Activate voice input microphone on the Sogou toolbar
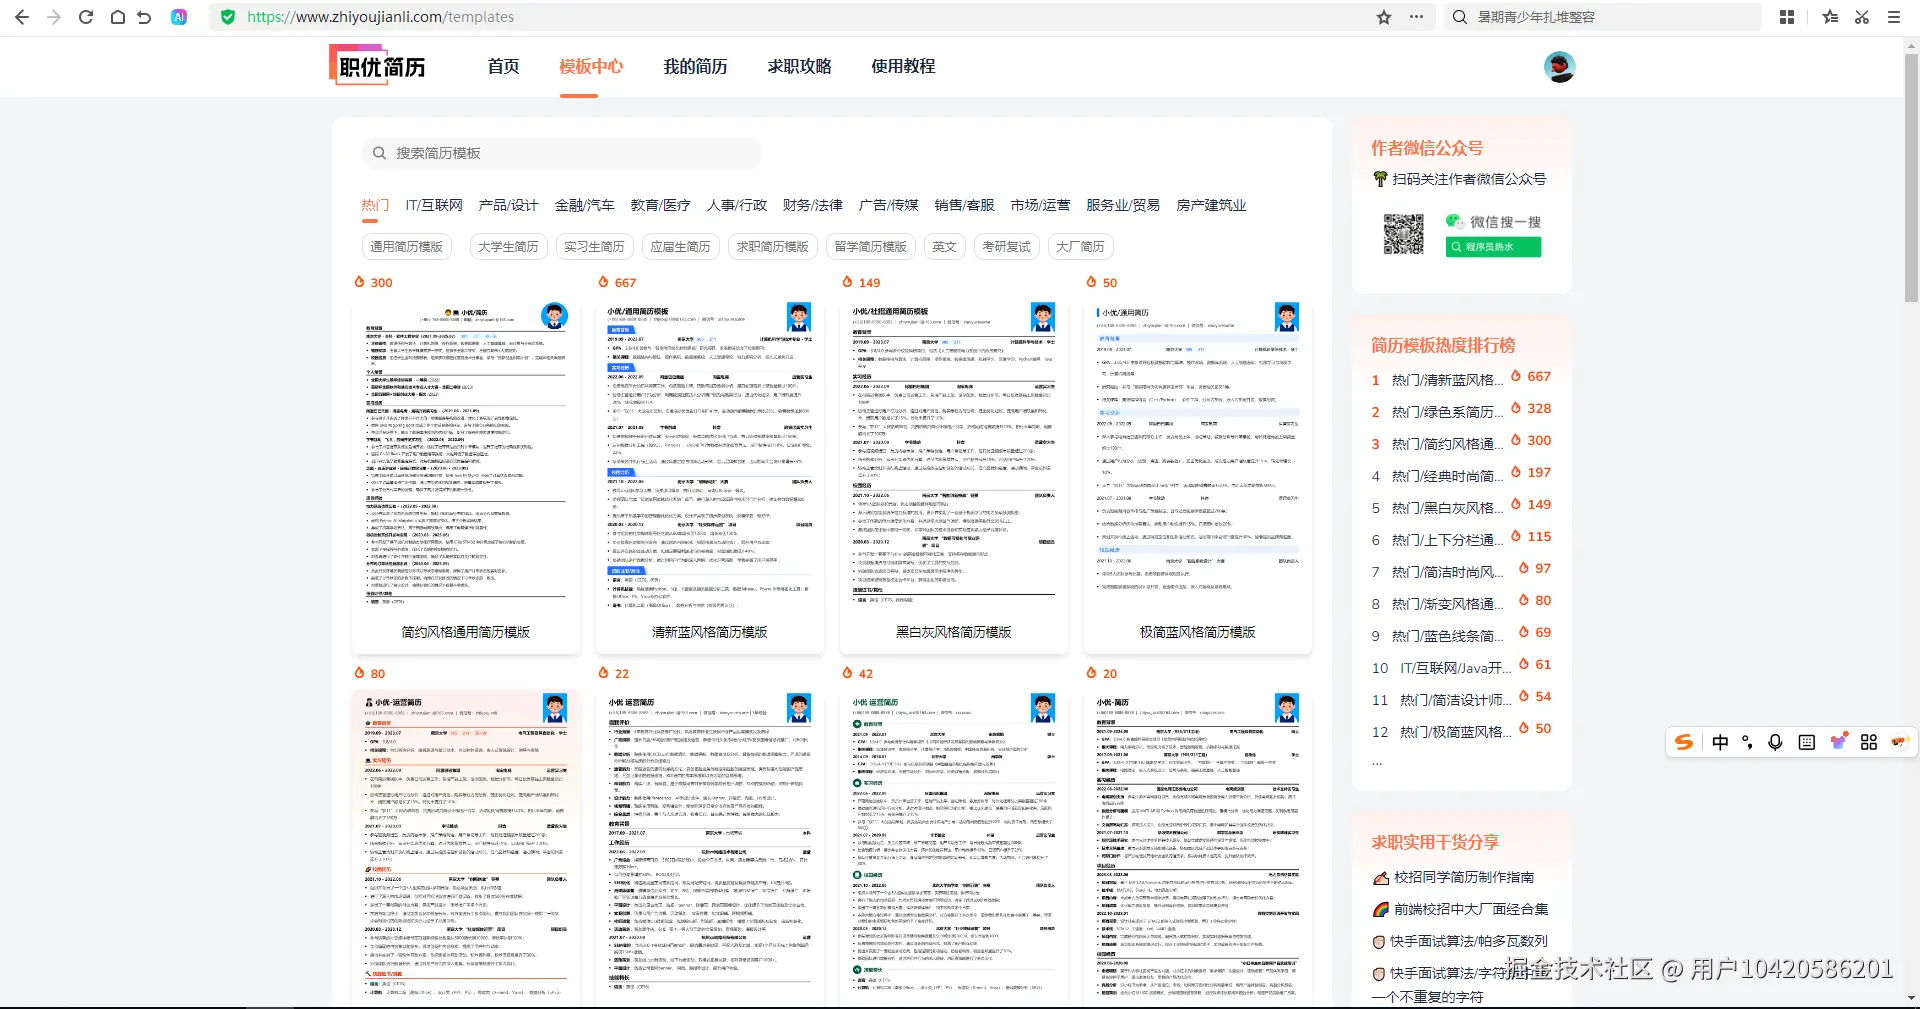1920x1009 pixels. click(1776, 742)
